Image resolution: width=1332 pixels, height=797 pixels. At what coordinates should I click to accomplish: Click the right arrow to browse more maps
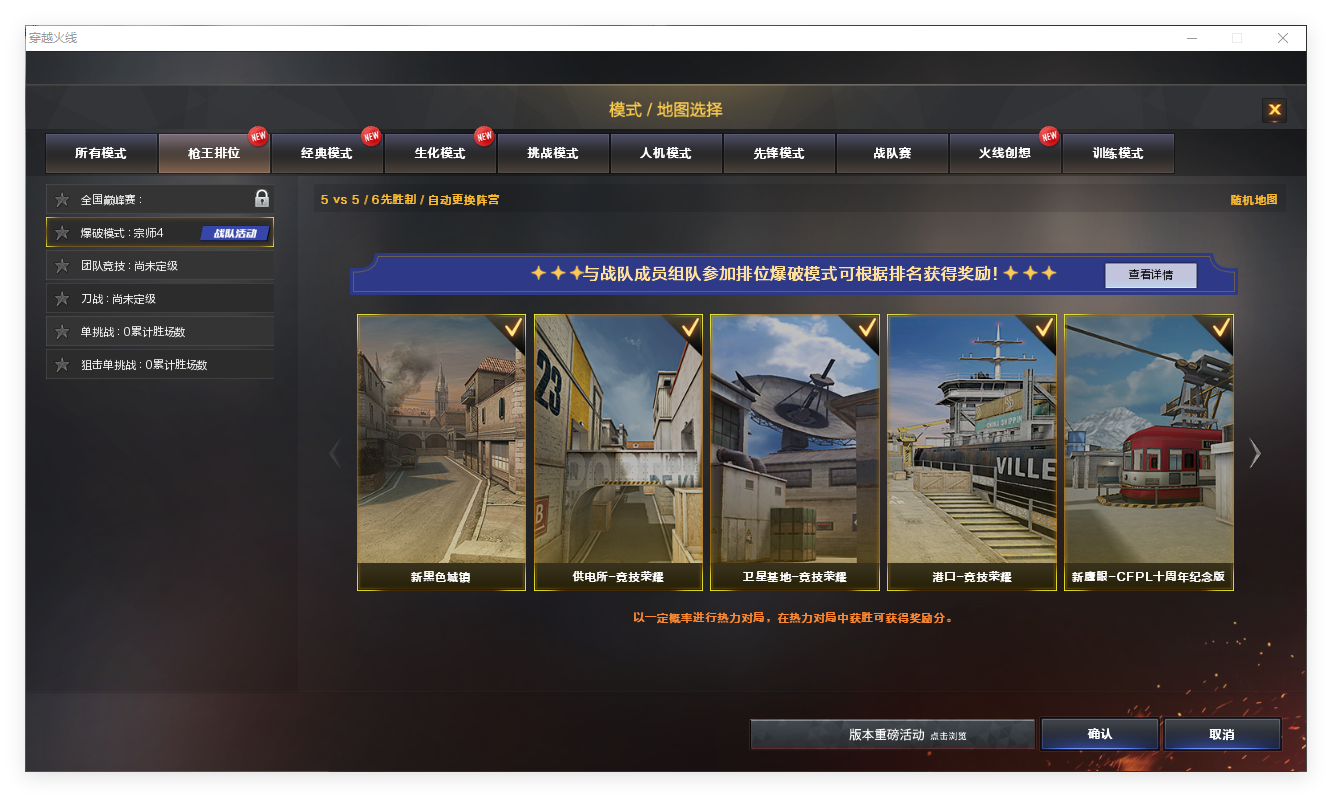pos(1255,453)
